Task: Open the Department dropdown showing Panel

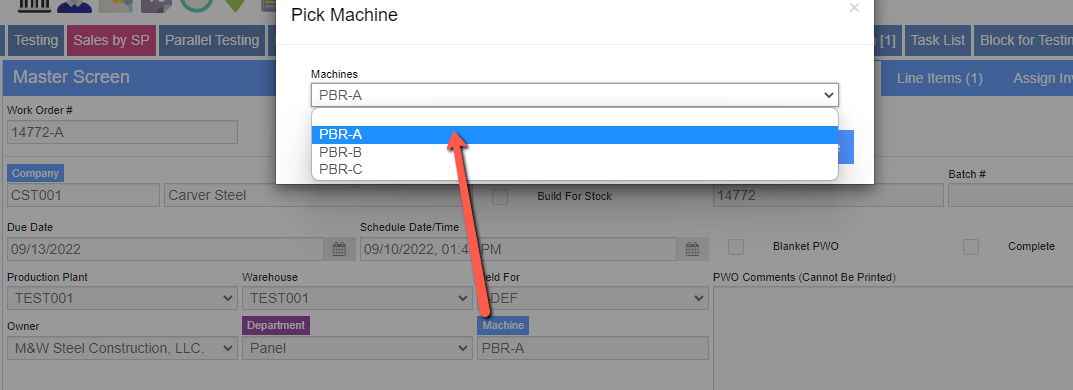Action: click(357, 348)
